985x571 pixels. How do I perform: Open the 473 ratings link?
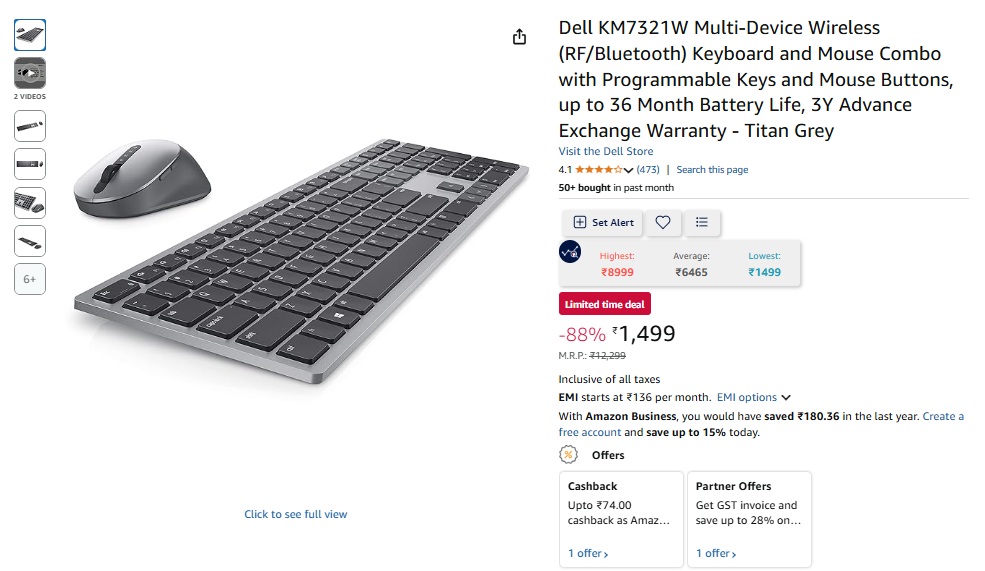648,170
